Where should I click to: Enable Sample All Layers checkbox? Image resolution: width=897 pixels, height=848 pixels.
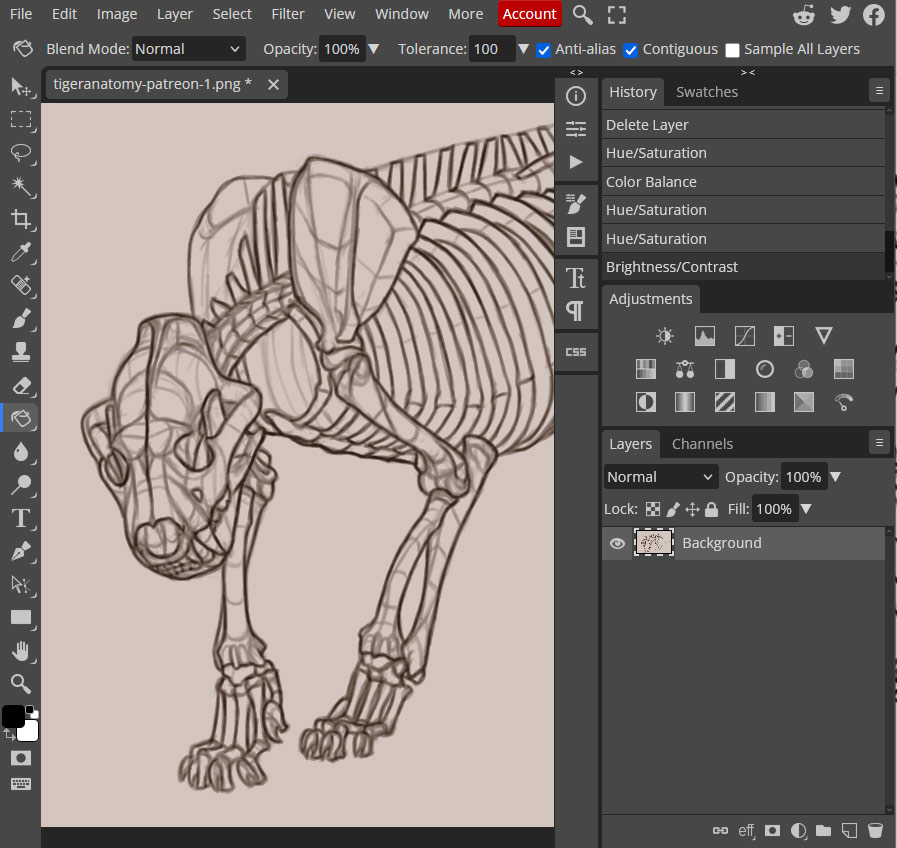pyautogui.click(x=733, y=50)
